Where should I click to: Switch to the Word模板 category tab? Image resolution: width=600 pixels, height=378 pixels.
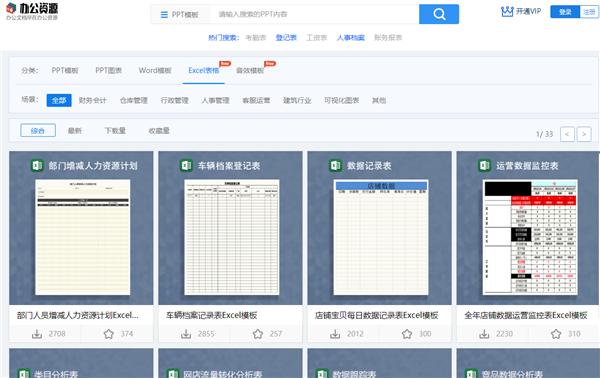[155, 70]
